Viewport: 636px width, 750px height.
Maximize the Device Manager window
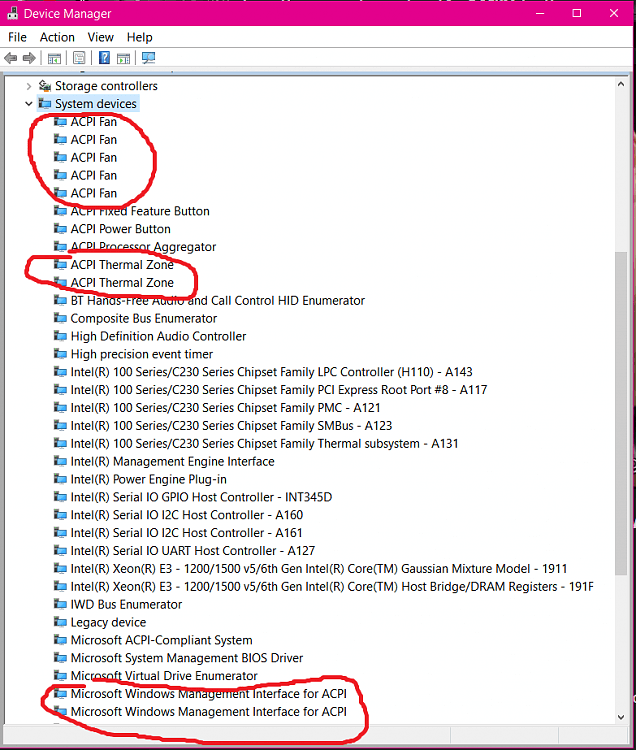577,13
